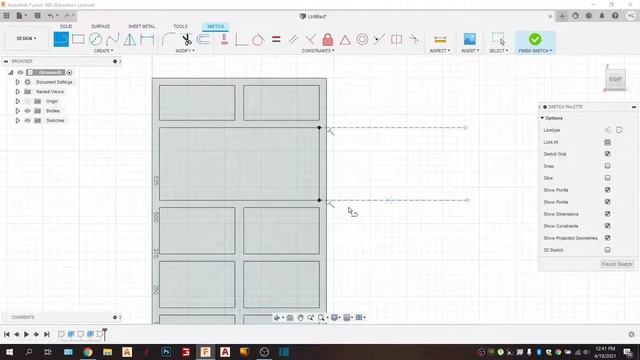This screenshot has height=360, width=640.
Task: Expand the Document Settings node
Action: pos(18,82)
